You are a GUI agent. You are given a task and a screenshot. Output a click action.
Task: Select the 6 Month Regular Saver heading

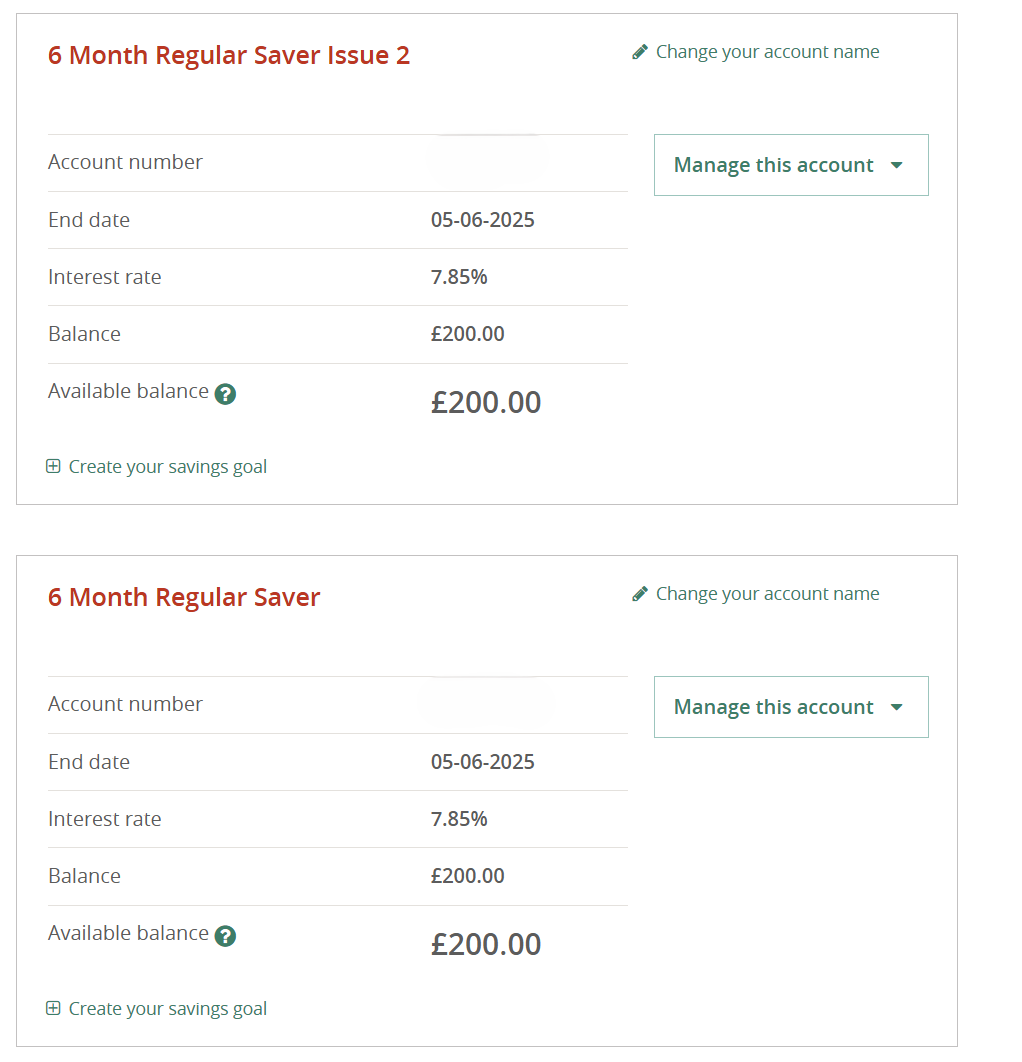(184, 597)
